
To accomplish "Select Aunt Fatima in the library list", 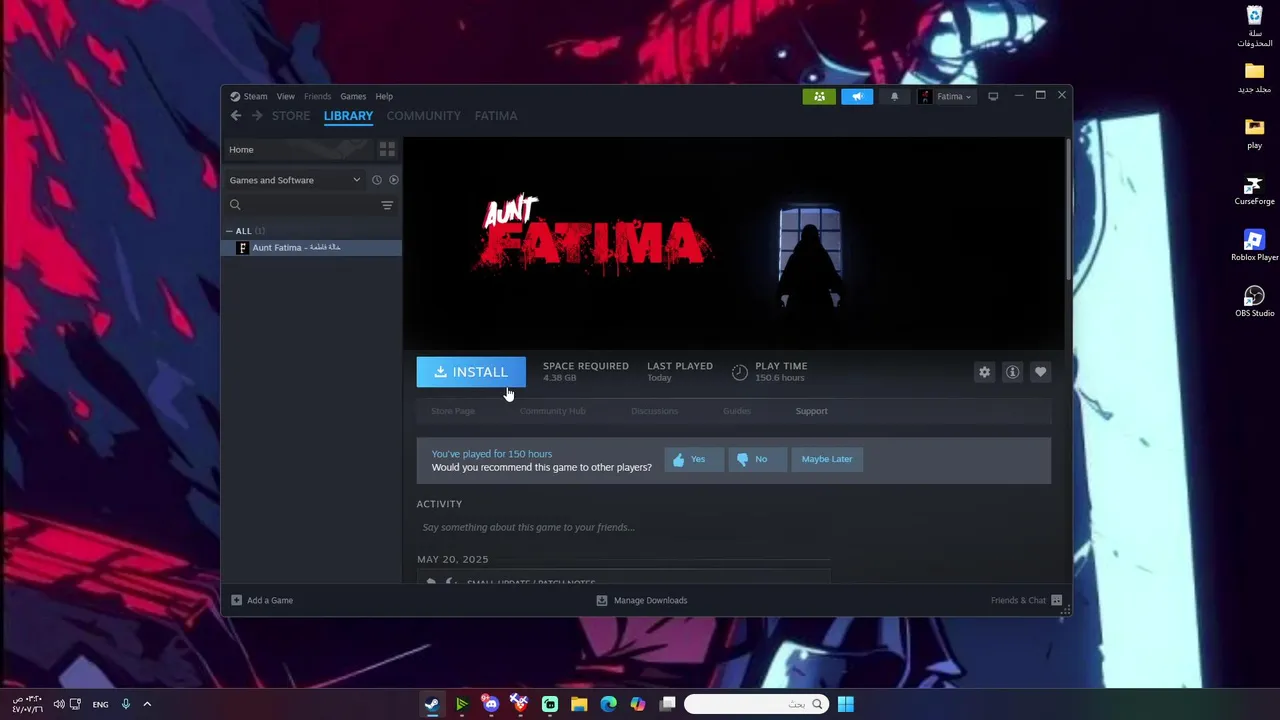I will (311, 247).
